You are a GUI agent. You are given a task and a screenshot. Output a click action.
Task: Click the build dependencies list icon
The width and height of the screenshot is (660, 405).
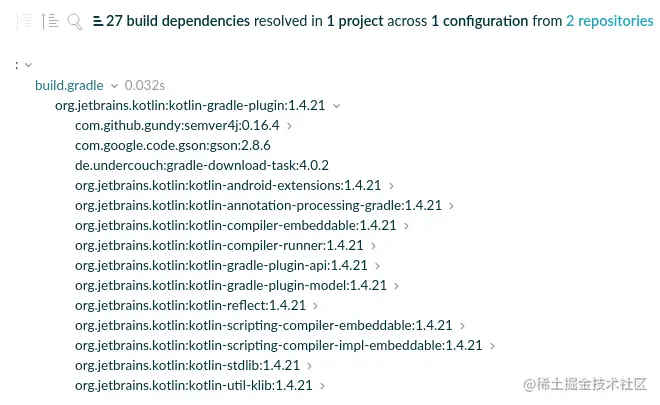98,21
